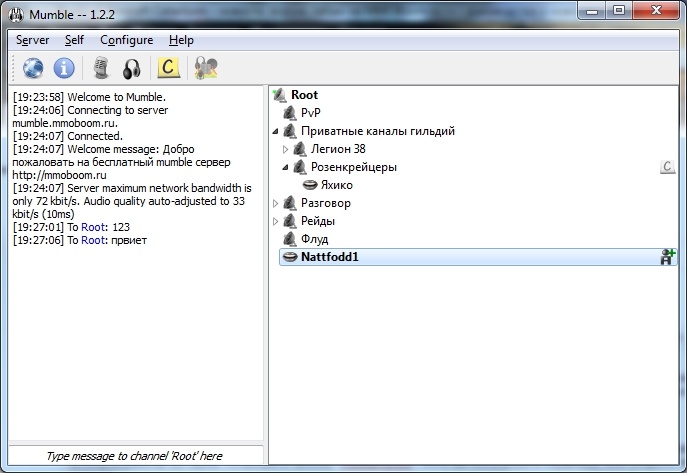This screenshot has width=687, height=473.
Task: Click the comment icon on the Розенкрейцеры row
Action: pyautogui.click(x=667, y=166)
